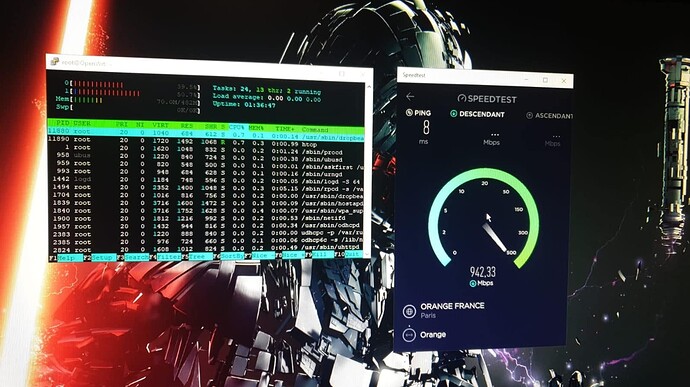Click the speedometer gauge dial
Viewport: 690px width, 387px height.
pyautogui.click(x=484, y=218)
